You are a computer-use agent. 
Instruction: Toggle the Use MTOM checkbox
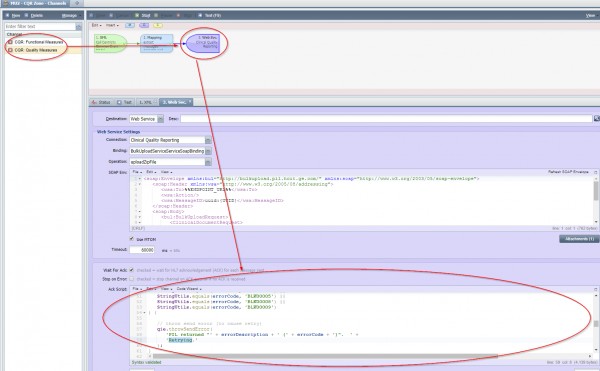coord(132,239)
